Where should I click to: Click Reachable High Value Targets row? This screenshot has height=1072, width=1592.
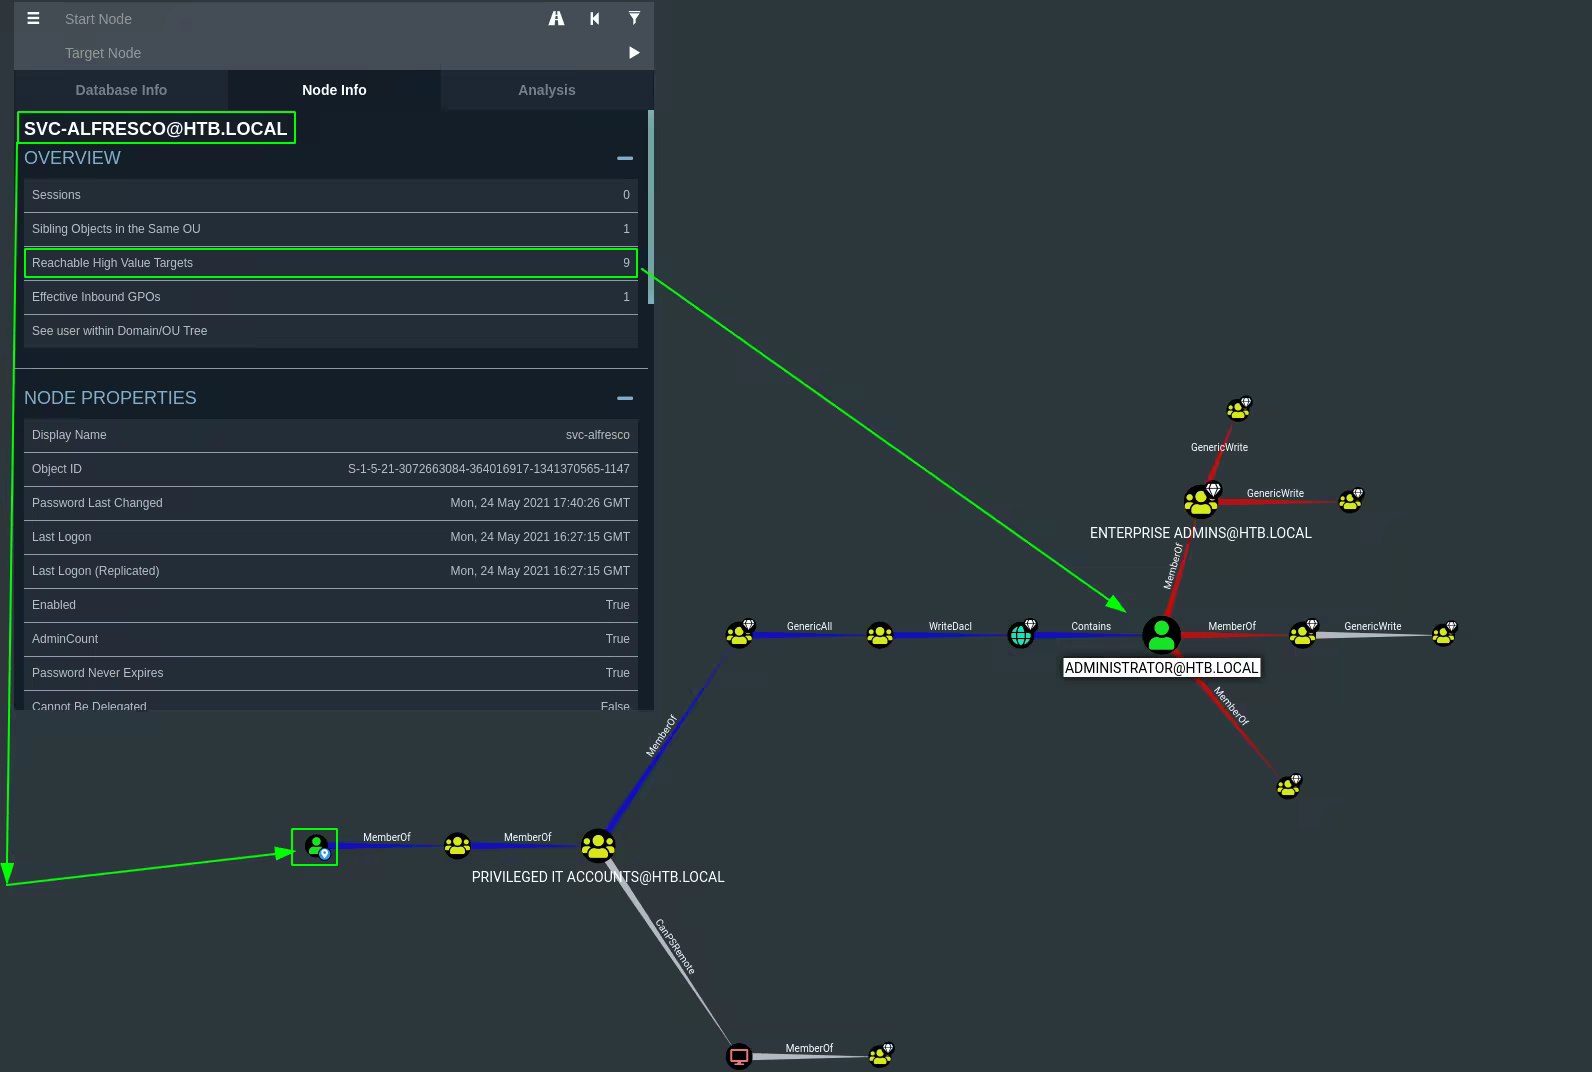(x=330, y=263)
